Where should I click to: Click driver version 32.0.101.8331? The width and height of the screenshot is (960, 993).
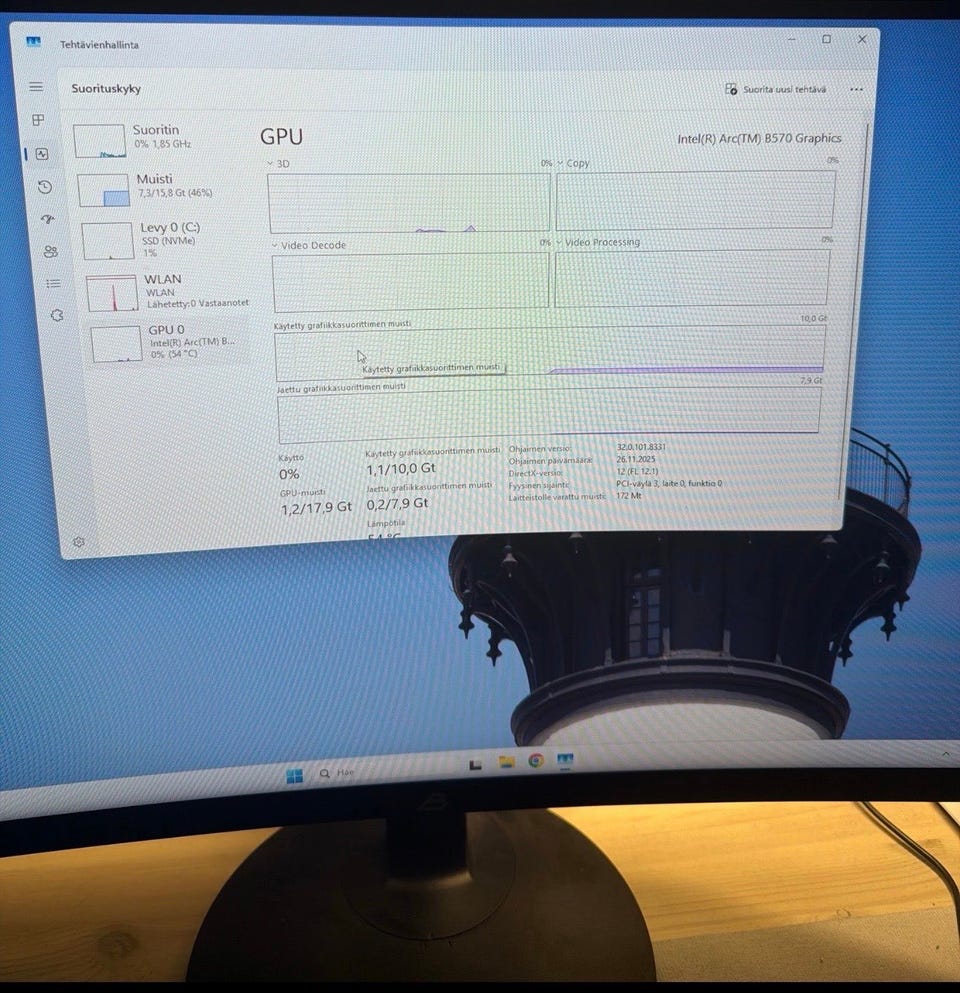tap(641, 447)
